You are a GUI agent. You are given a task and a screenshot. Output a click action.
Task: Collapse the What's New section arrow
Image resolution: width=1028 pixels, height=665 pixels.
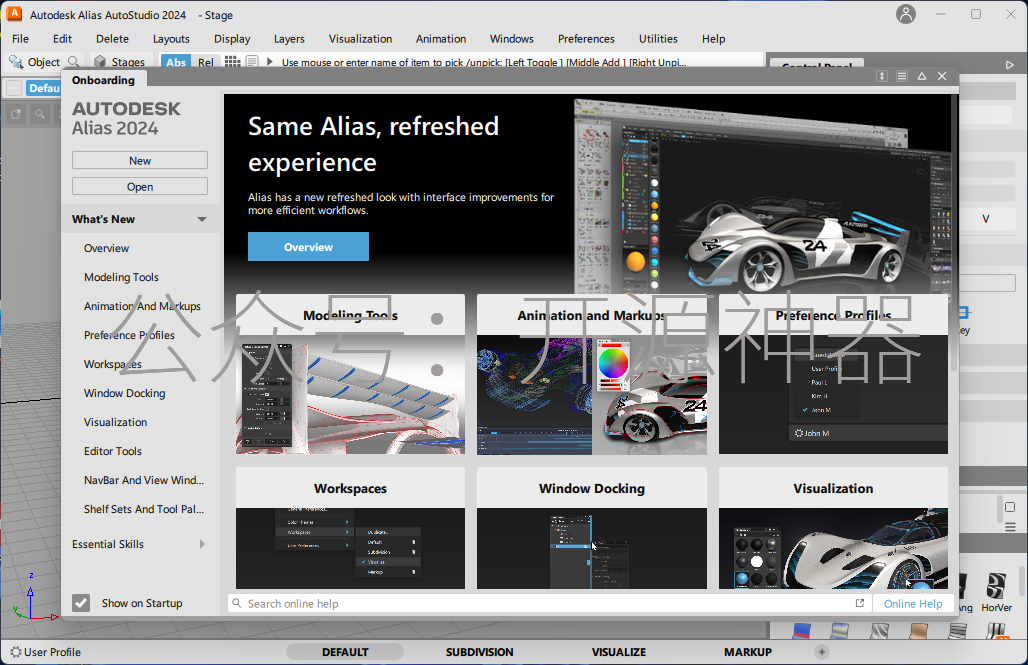tap(202, 220)
